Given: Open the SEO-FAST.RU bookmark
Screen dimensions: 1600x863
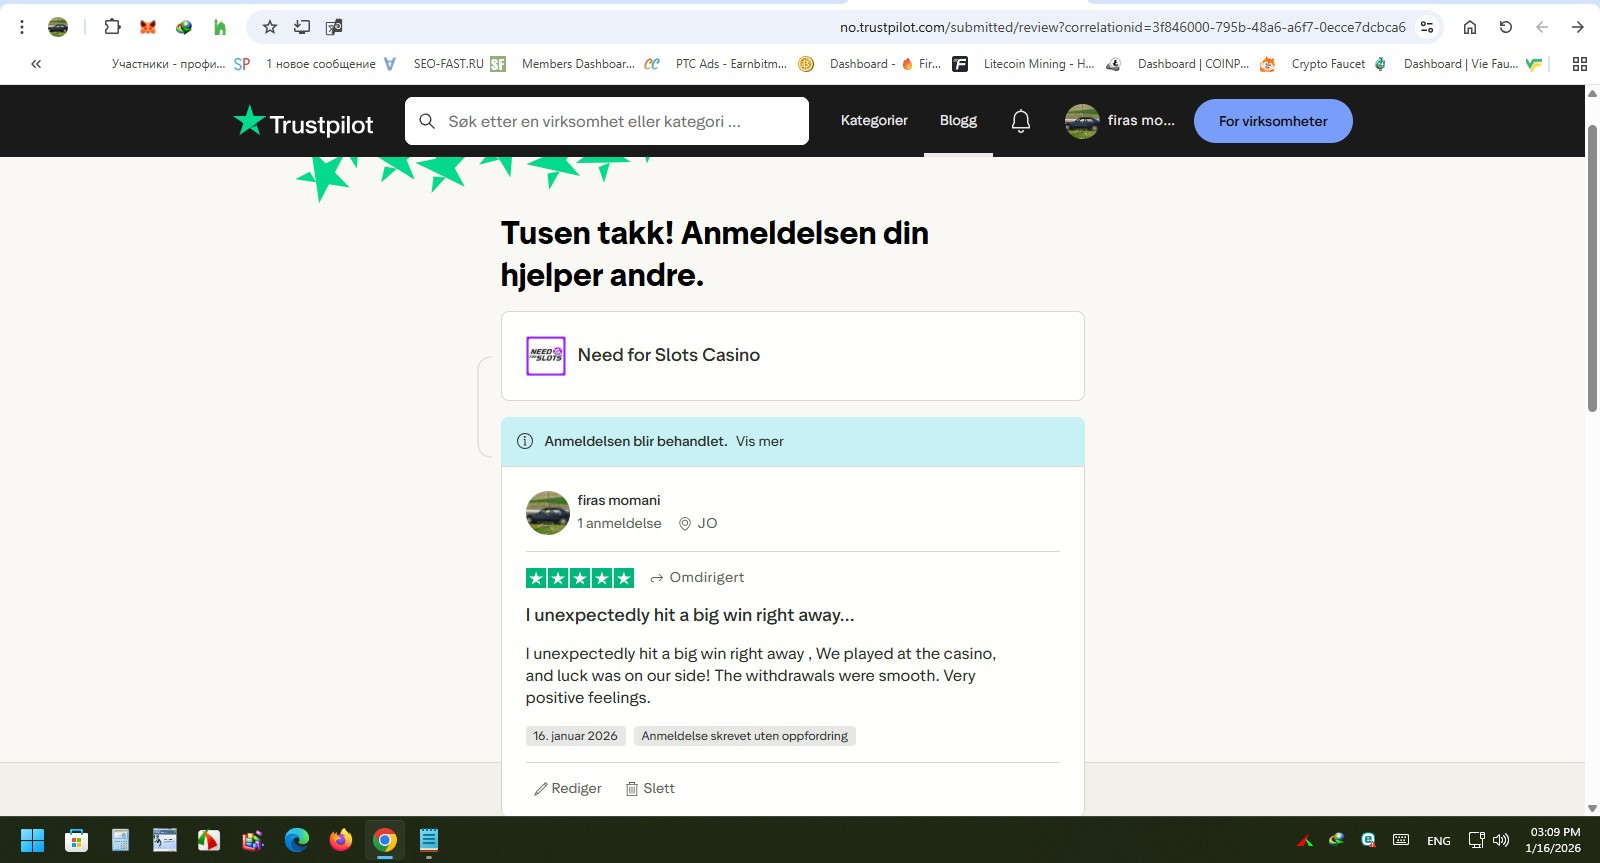Looking at the screenshot, I should point(459,64).
